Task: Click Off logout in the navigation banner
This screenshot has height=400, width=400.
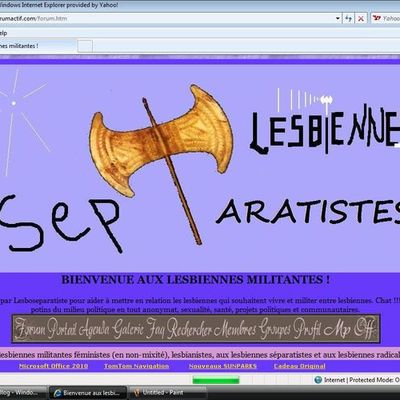Action: pyautogui.click(x=364, y=328)
